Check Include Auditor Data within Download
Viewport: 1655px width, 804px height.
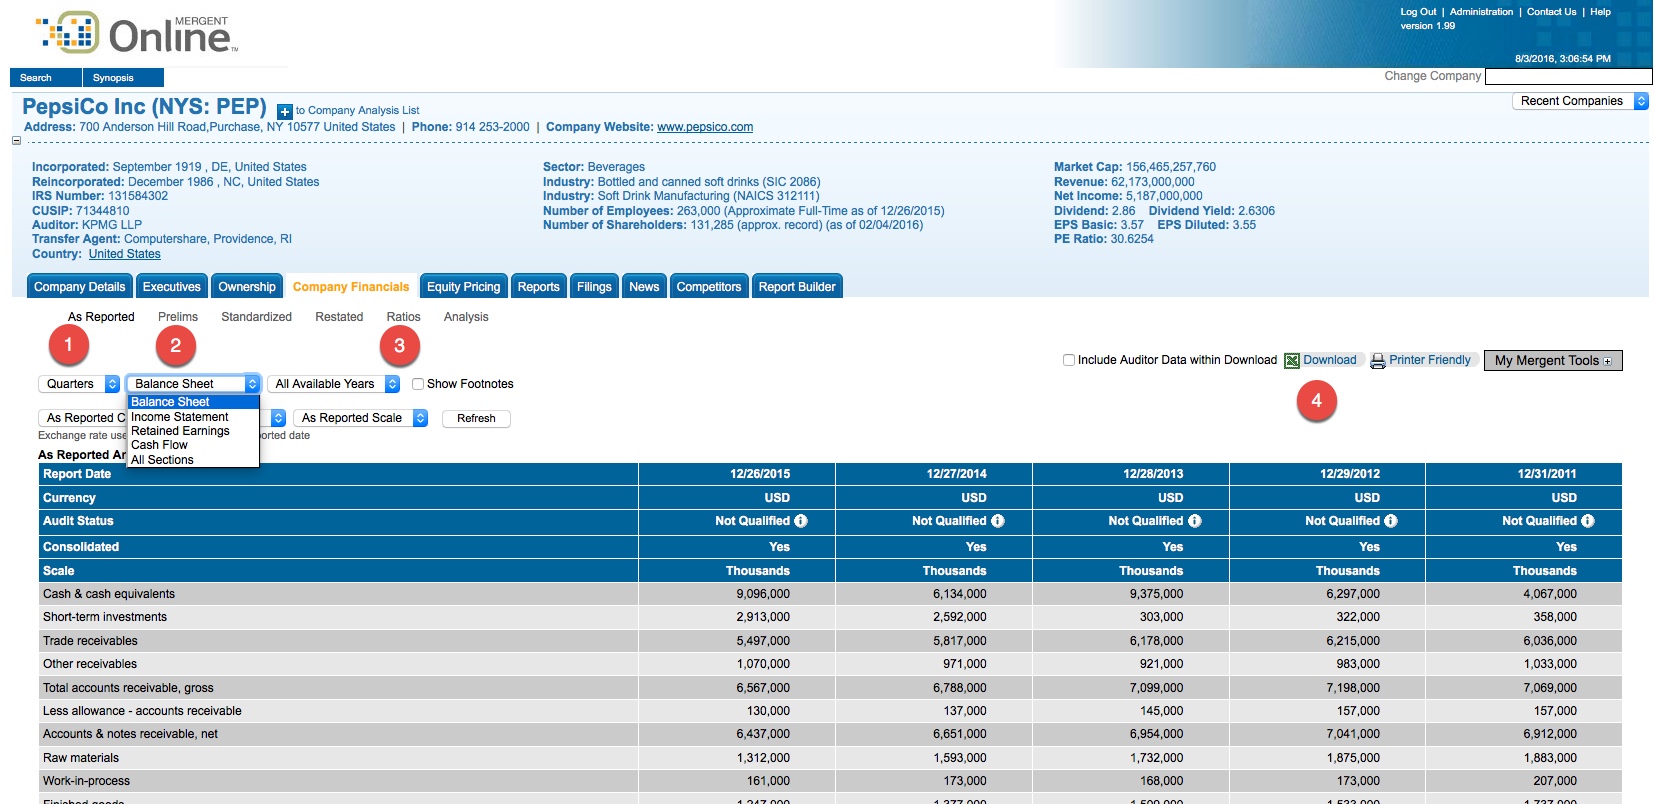tap(1069, 360)
